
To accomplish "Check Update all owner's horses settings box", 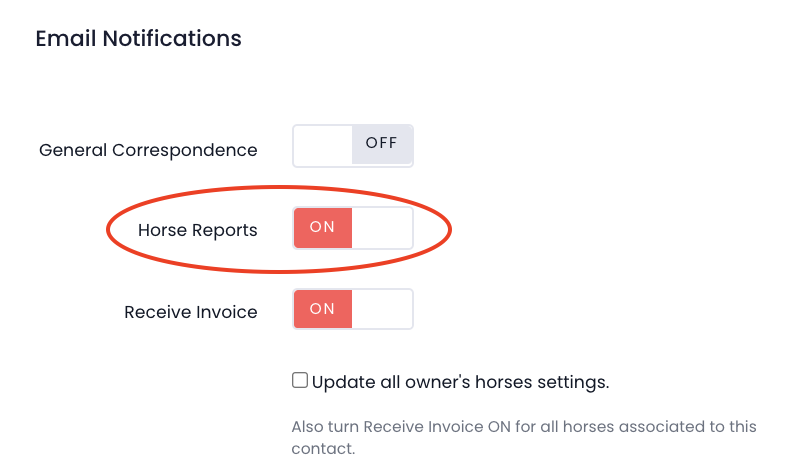I will pyautogui.click(x=300, y=380).
